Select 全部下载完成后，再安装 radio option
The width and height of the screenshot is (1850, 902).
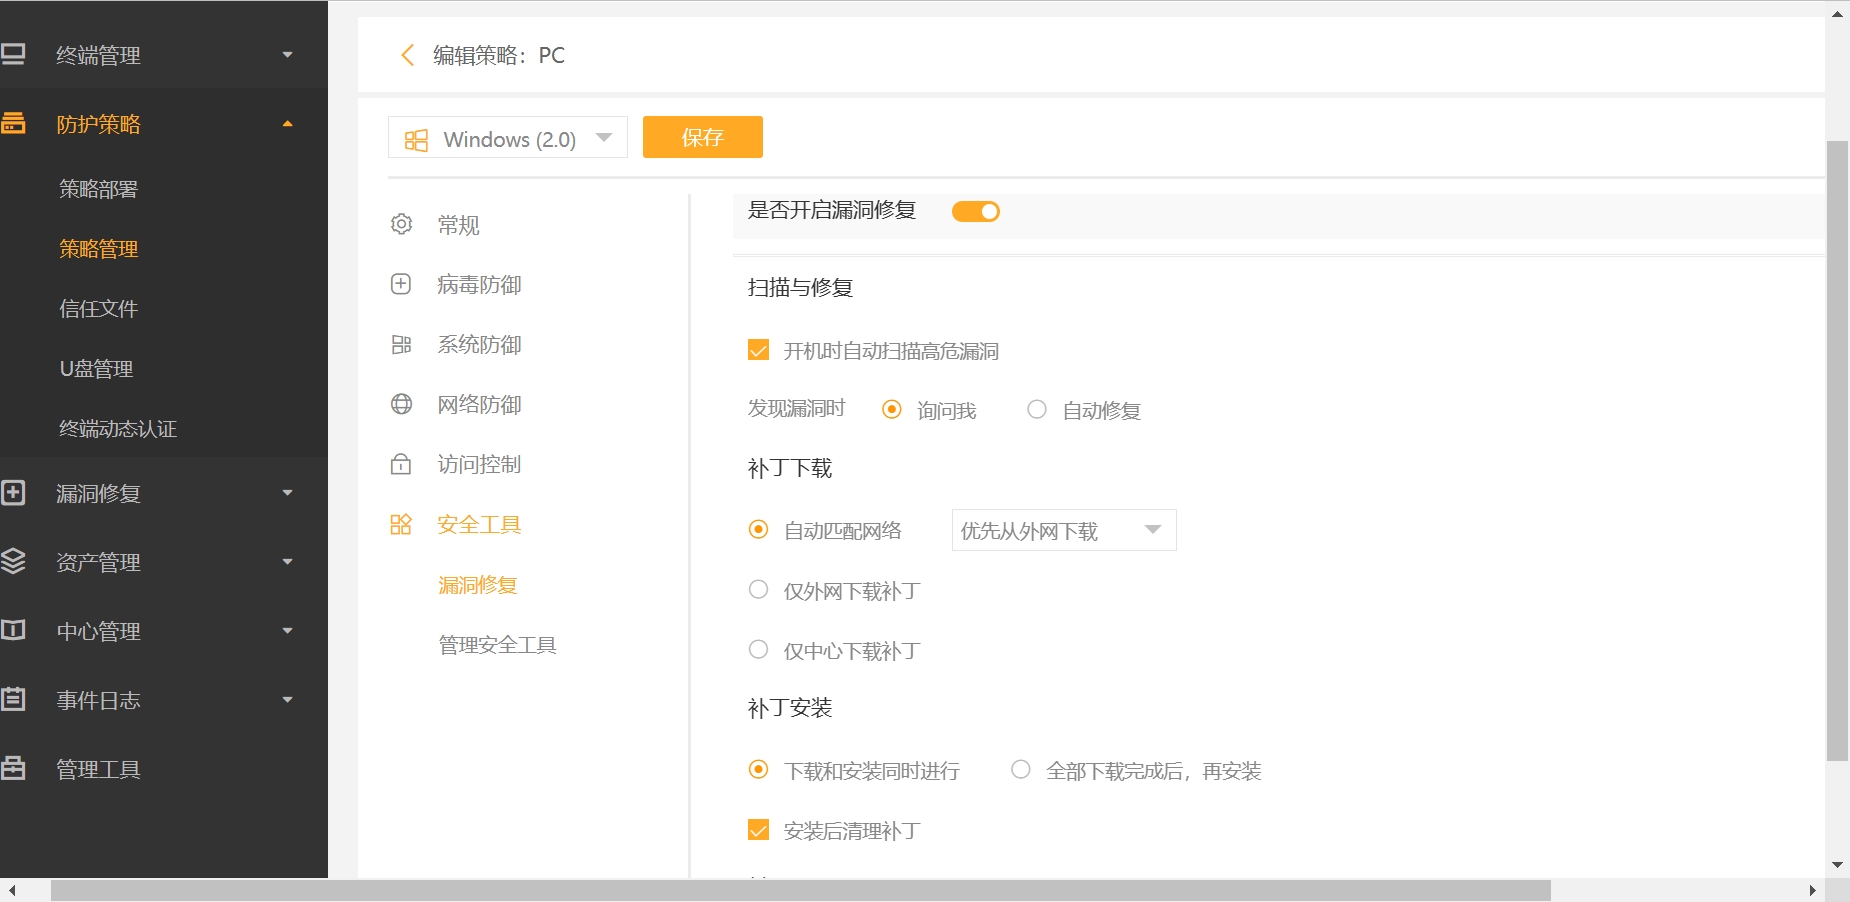point(1021,769)
